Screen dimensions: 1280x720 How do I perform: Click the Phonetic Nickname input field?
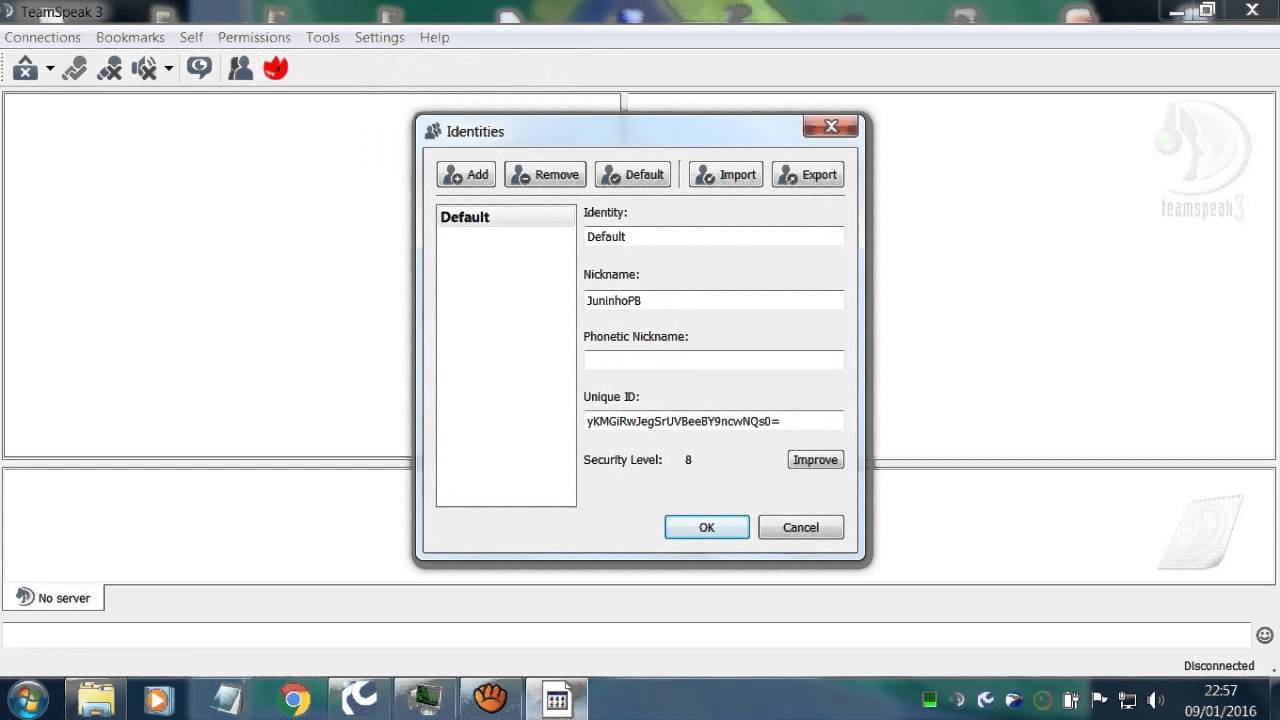713,360
